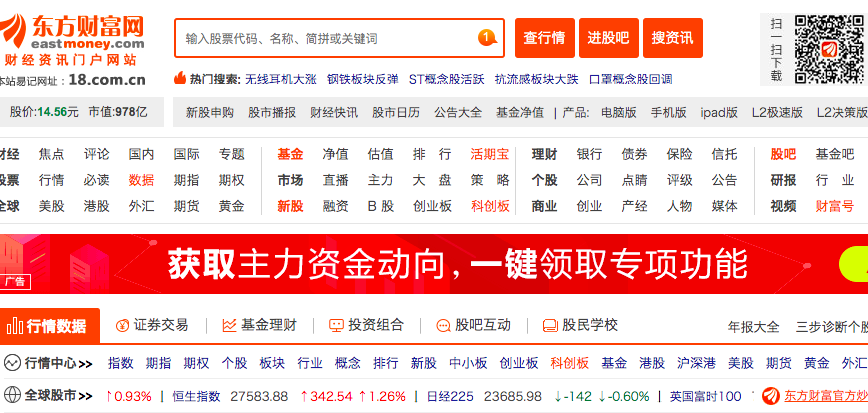868x413 pixels.
Task: Click the stock code search input field
Action: 325,38
